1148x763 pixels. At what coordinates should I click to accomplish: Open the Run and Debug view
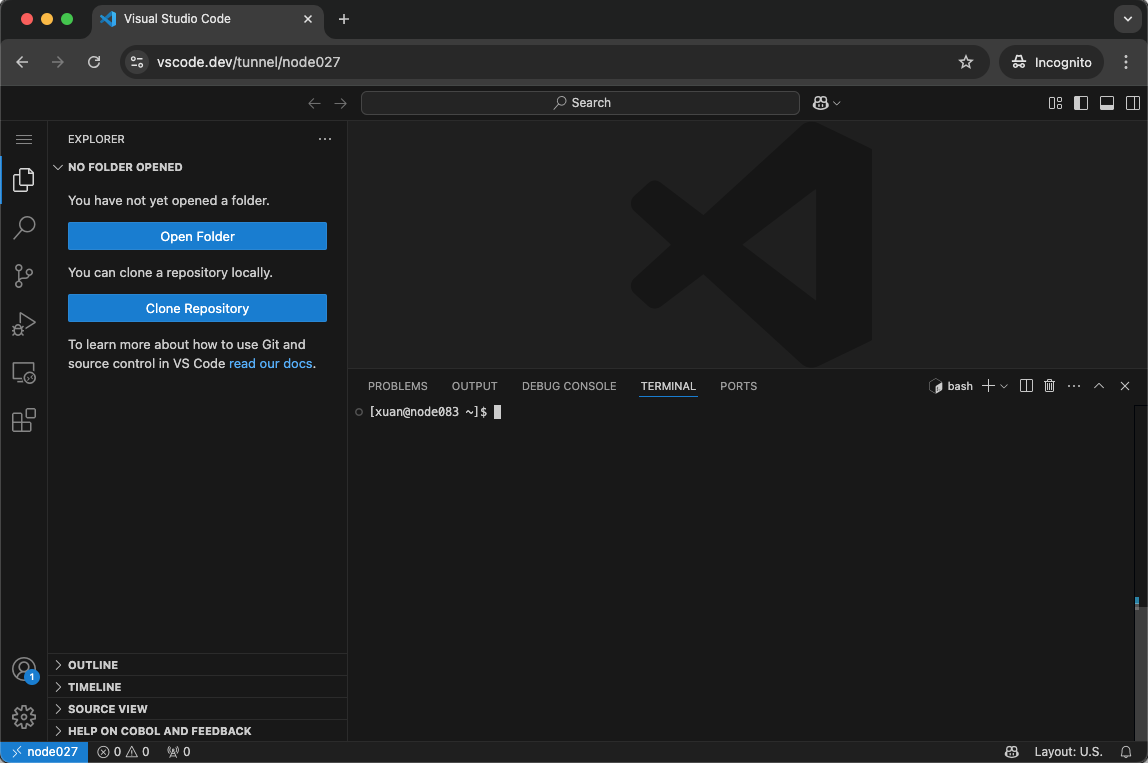tap(23, 324)
